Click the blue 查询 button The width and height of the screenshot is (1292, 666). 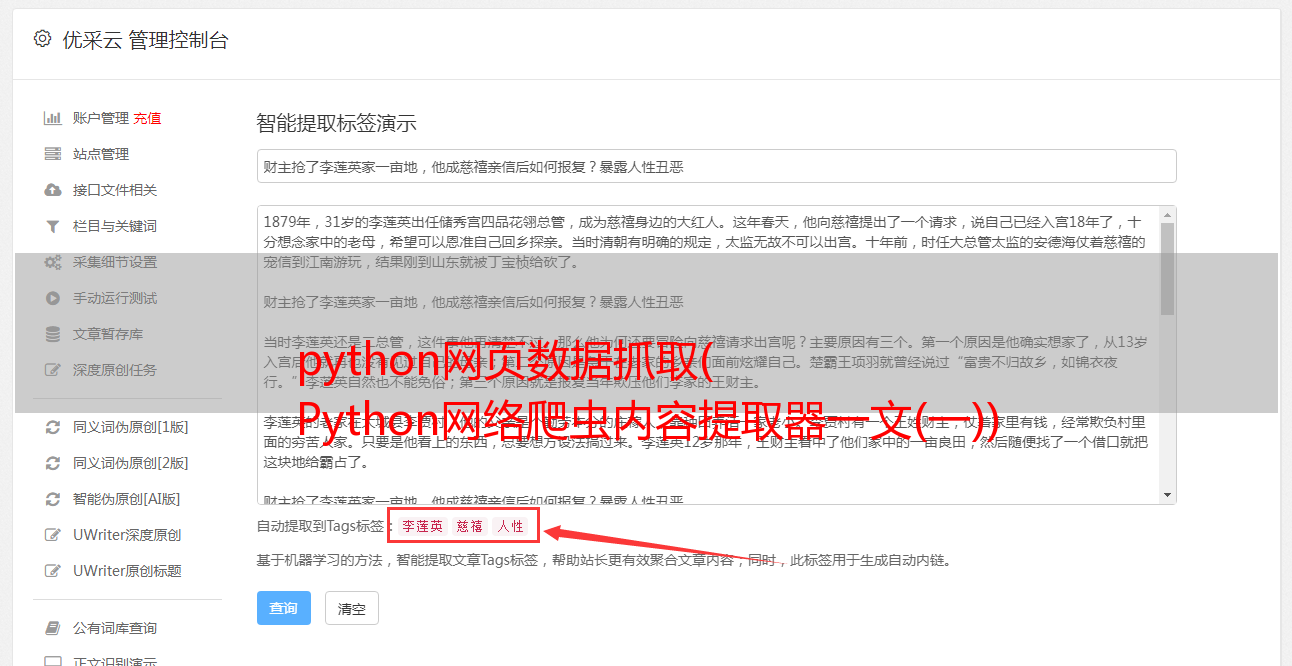(x=284, y=608)
